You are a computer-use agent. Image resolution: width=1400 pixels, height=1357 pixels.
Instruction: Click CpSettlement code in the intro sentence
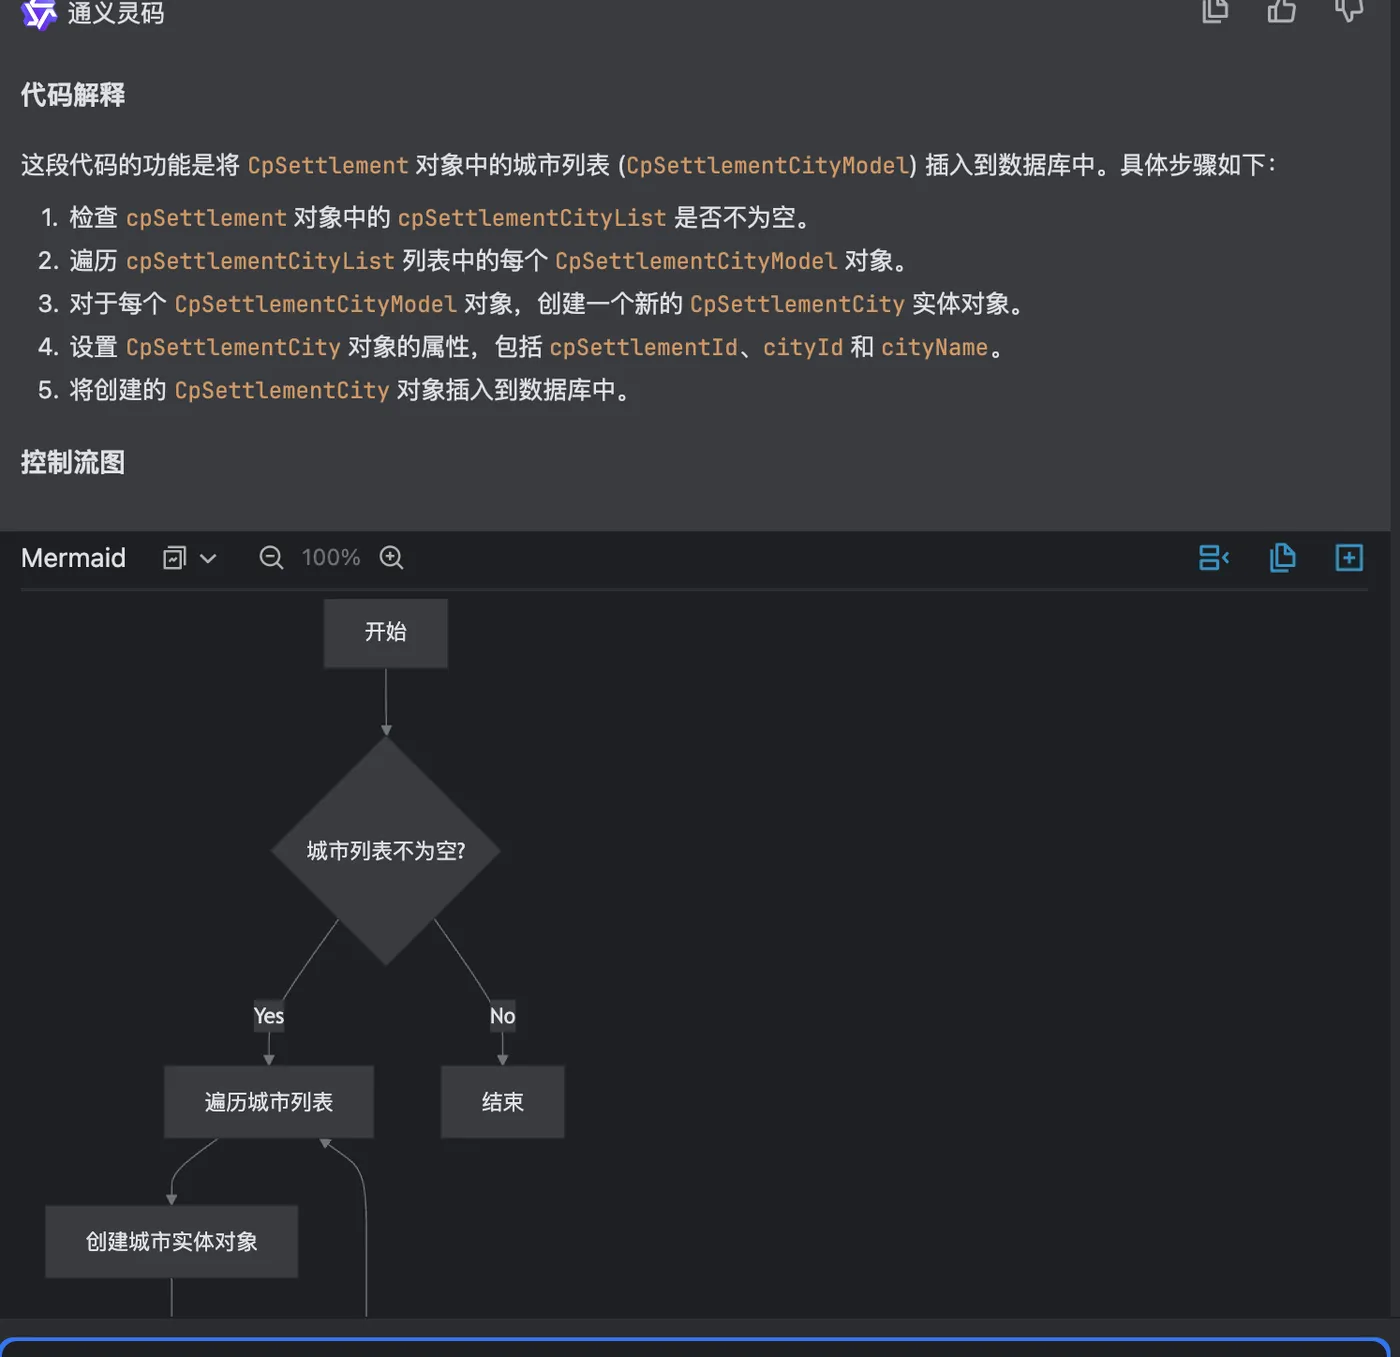tap(328, 165)
